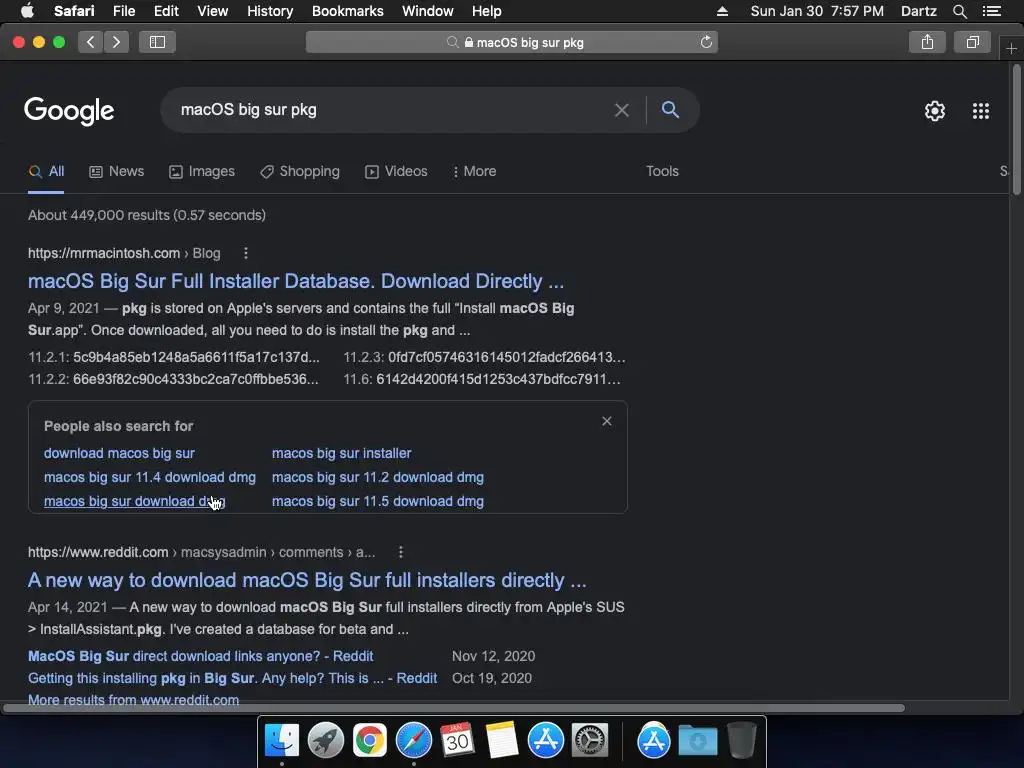Launch Launchpad rocket from the Dock
This screenshot has width=1024, height=768.
tap(326, 741)
